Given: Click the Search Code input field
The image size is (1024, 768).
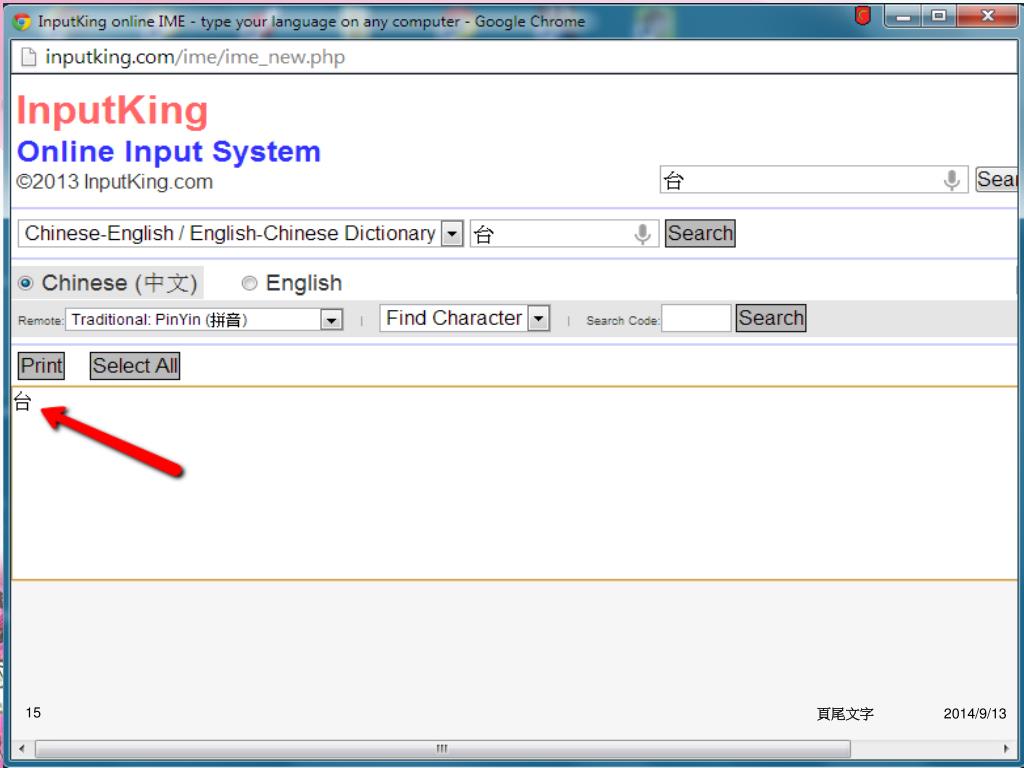Looking at the screenshot, I should point(696,320).
